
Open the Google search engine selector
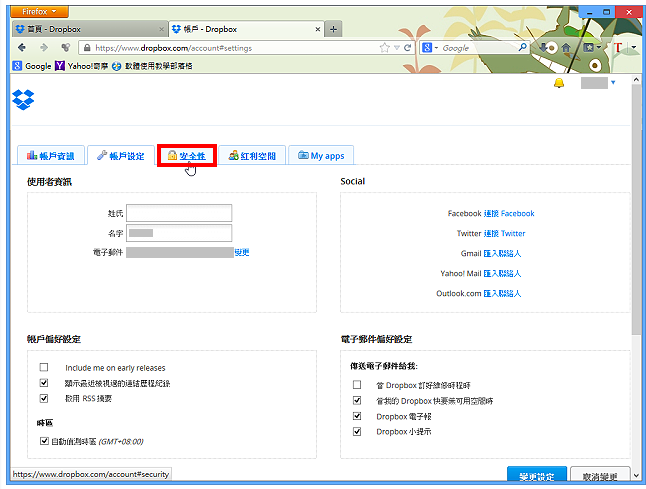pos(430,48)
